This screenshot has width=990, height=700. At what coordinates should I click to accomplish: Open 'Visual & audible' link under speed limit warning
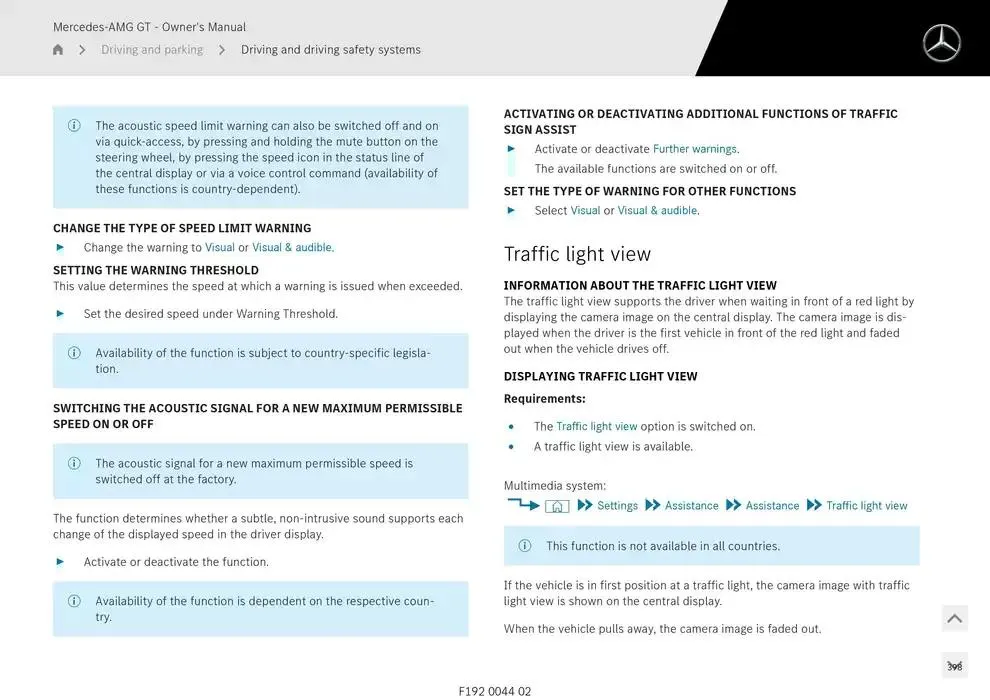292,248
